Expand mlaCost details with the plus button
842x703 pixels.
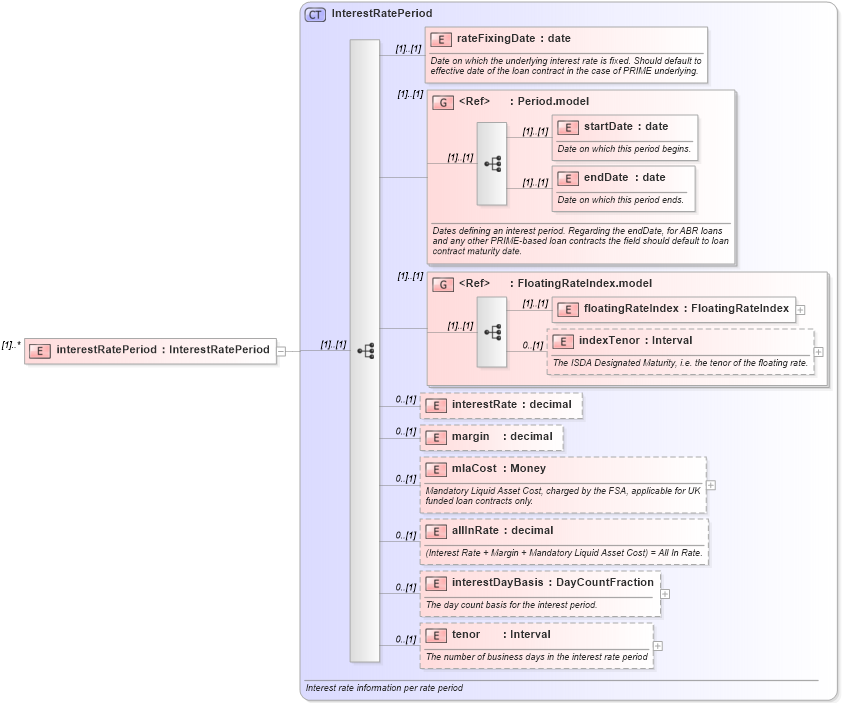pyautogui.click(x=710, y=484)
